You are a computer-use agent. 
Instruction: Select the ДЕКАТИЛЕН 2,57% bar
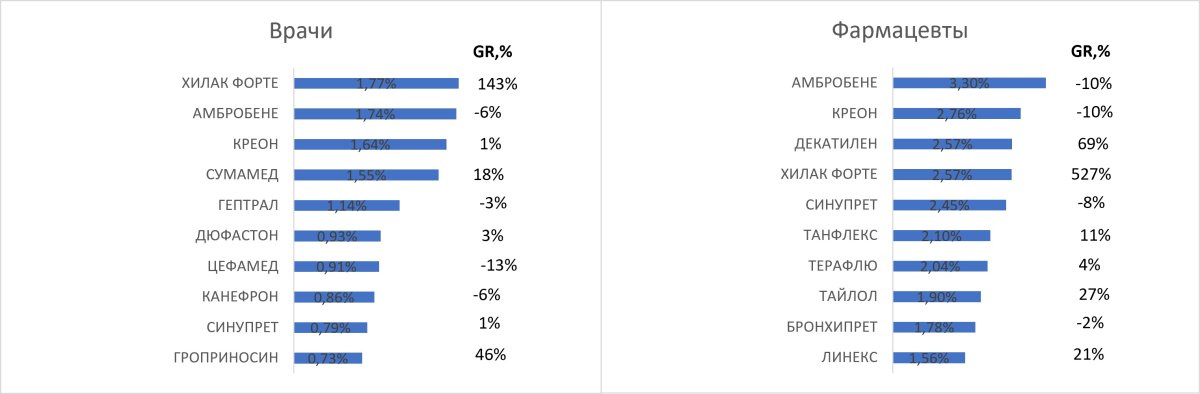point(952,144)
